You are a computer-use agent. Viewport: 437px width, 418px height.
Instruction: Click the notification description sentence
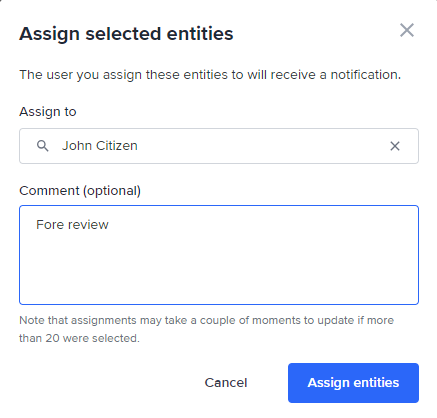[x=210, y=75]
